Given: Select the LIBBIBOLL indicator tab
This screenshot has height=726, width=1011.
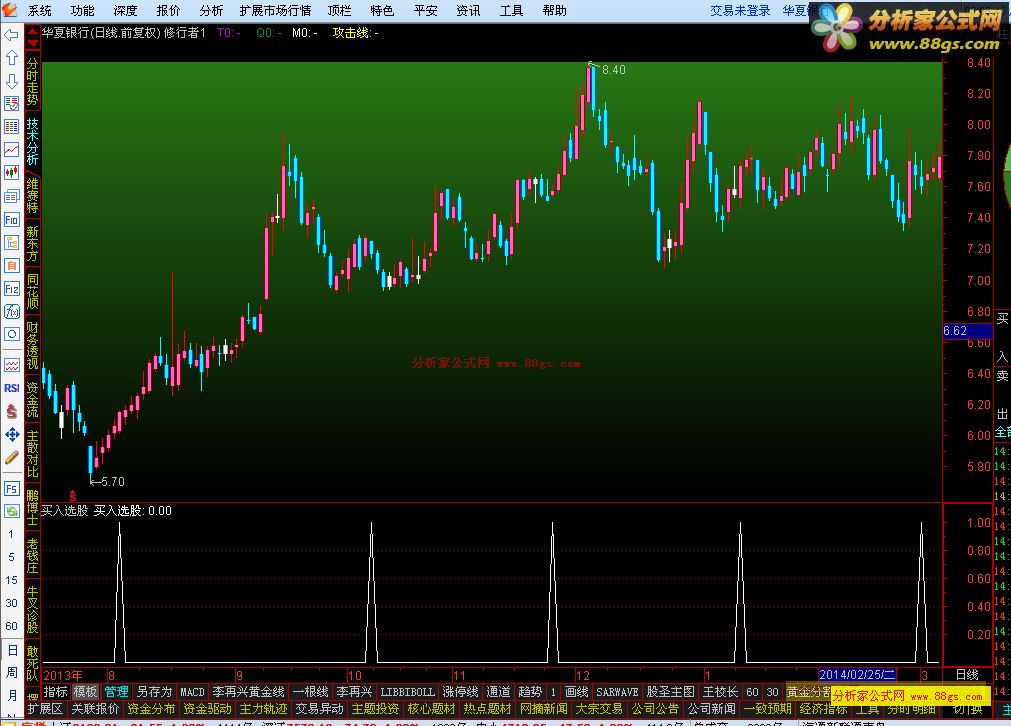Looking at the screenshot, I should [x=407, y=692].
